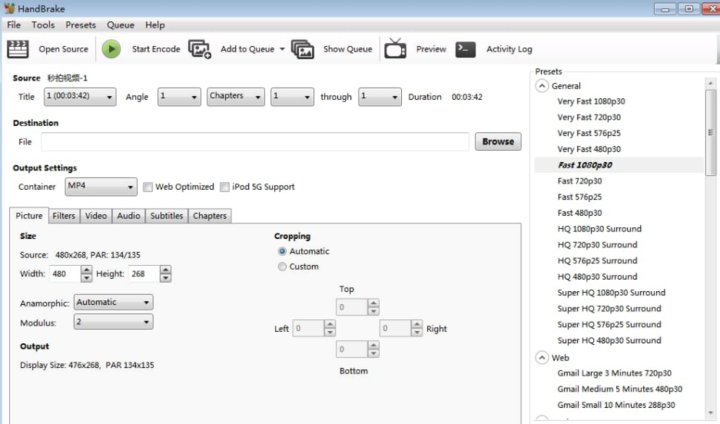The height and width of the screenshot is (424, 720).
Task: Enable the Web Optimized checkbox
Action: pos(148,187)
